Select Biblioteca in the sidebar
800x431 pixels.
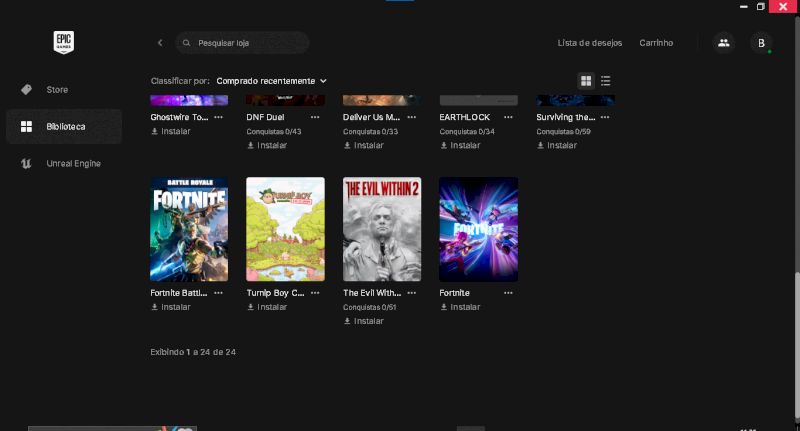click(64, 126)
